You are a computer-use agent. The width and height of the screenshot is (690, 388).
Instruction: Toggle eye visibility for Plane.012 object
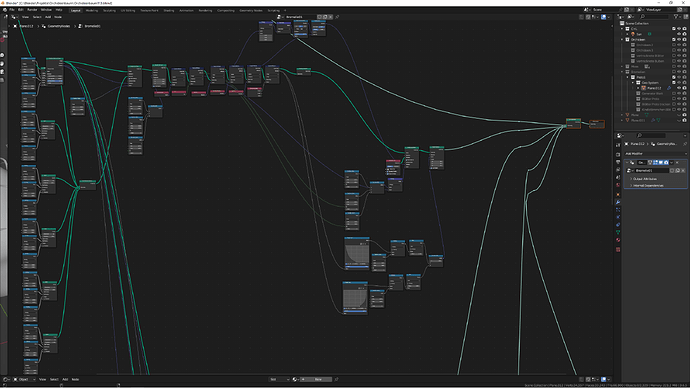679,88
